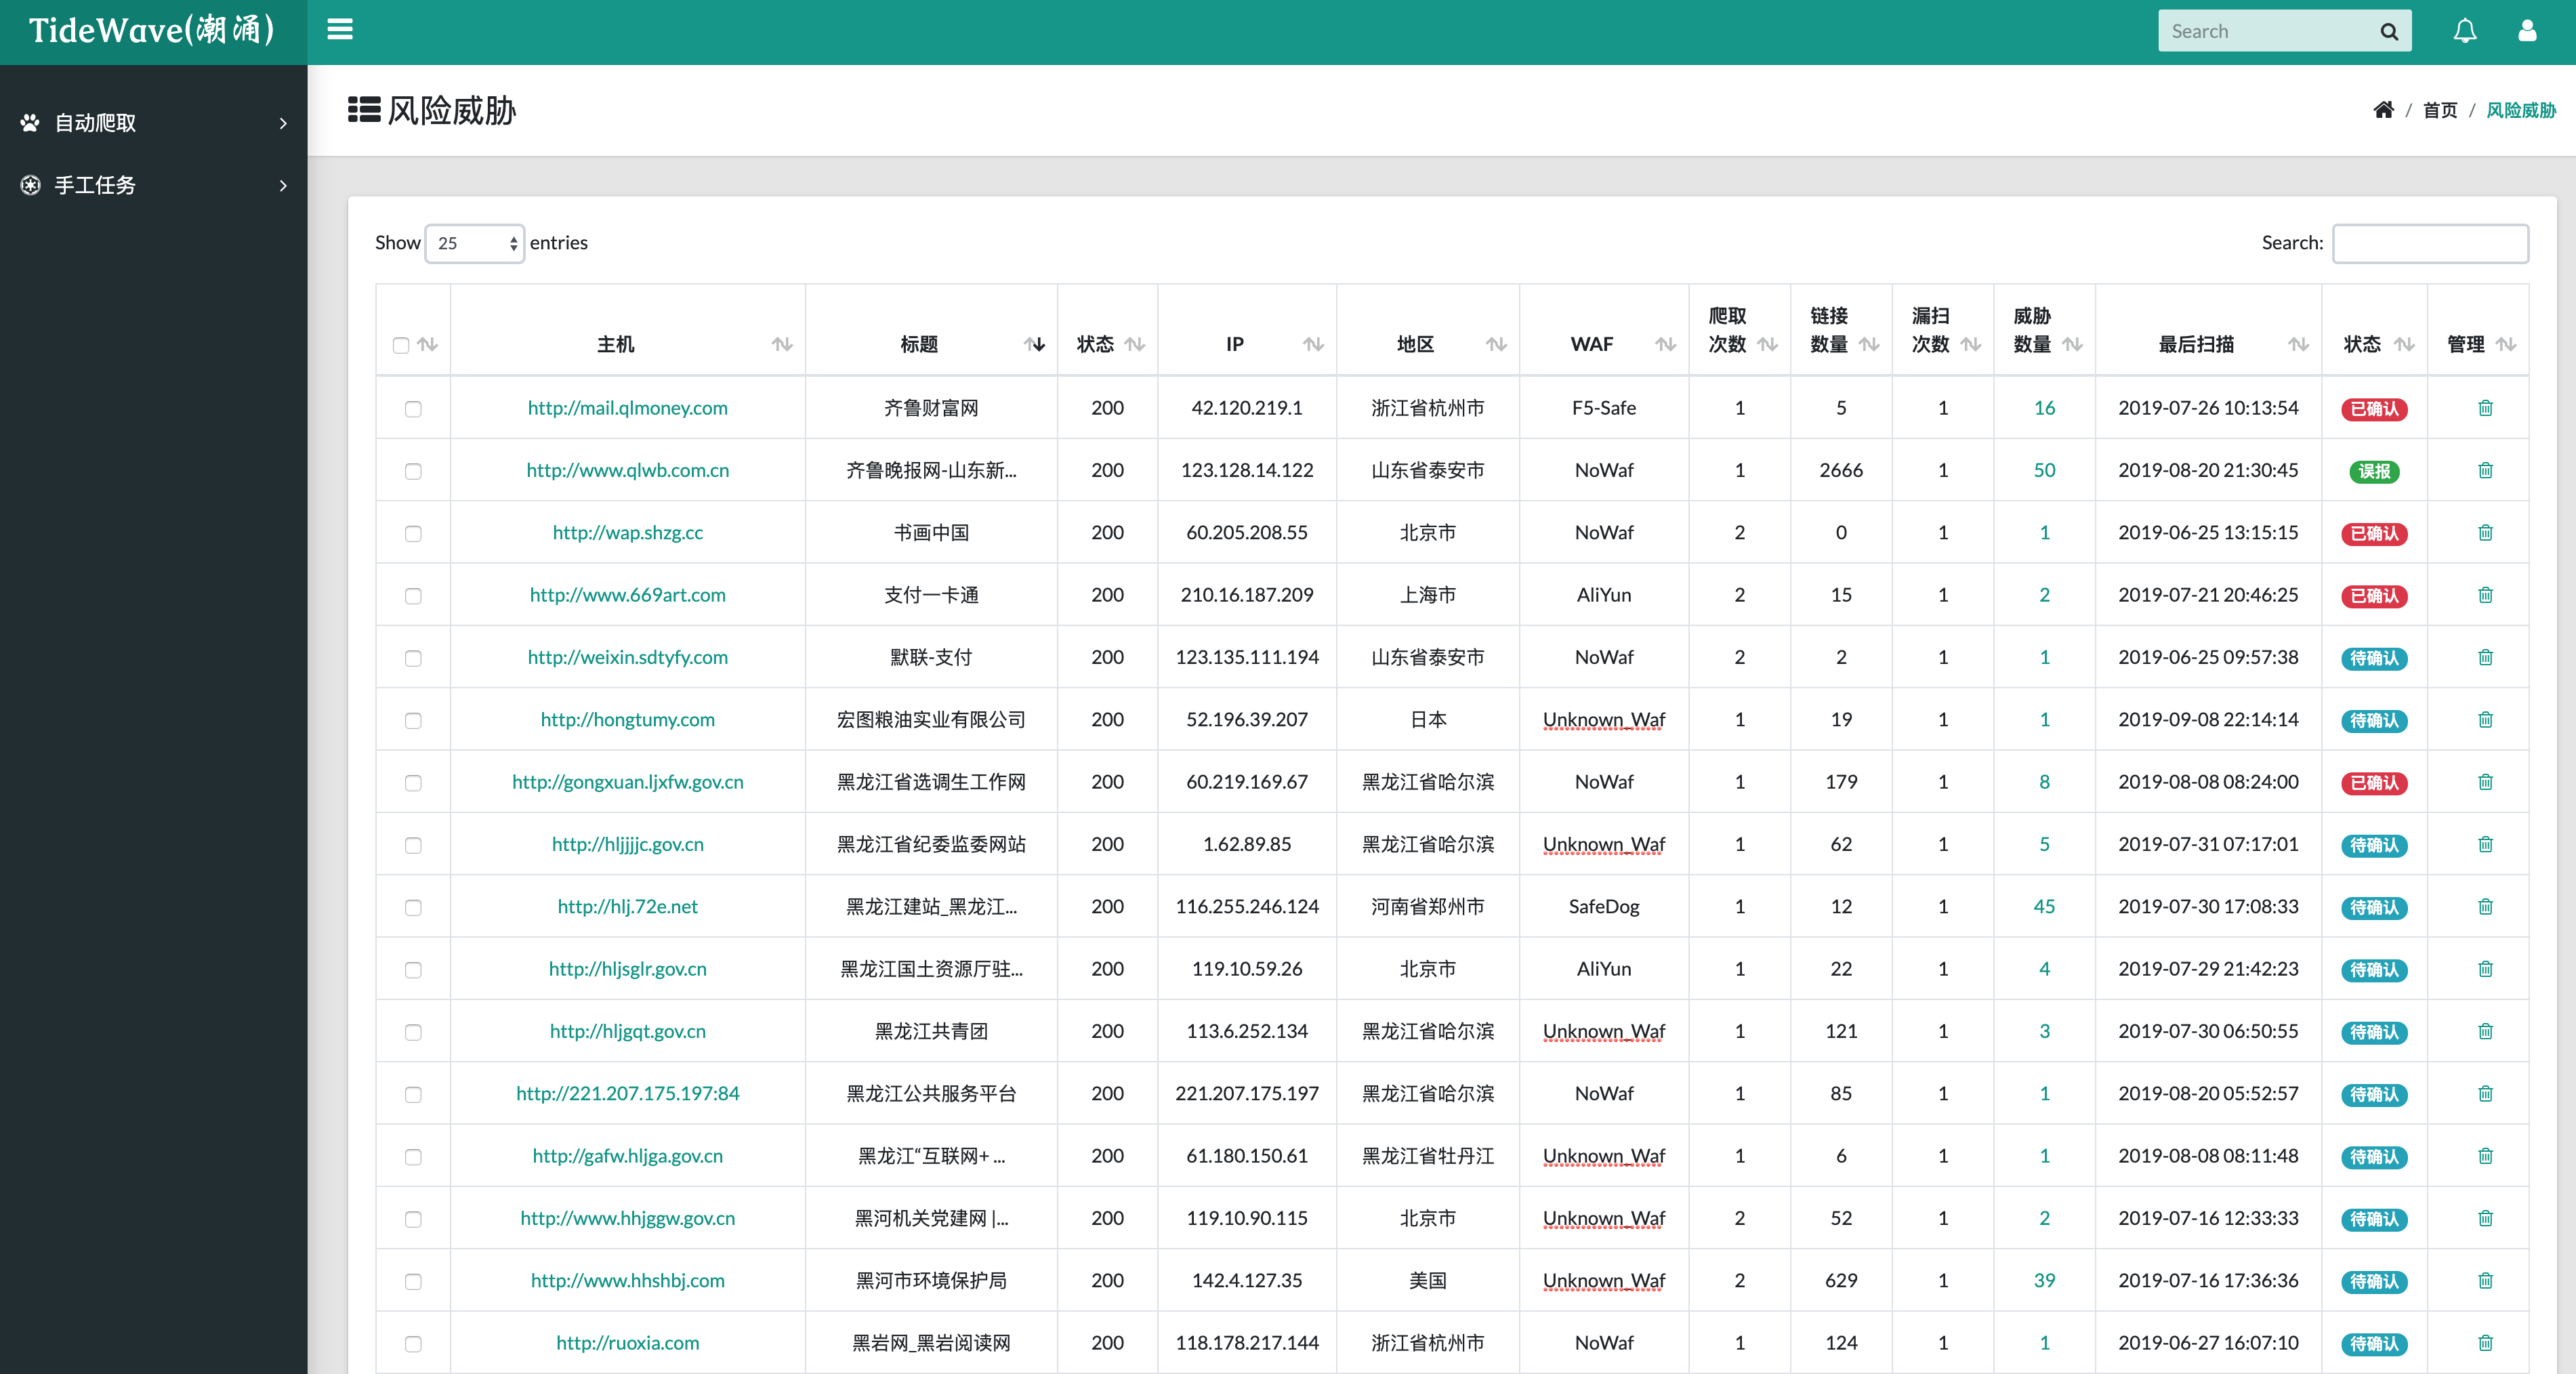Image resolution: width=2576 pixels, height=1374 pixels.
Task: Open the user profile icon
Action: click(x=2527, y=31)
